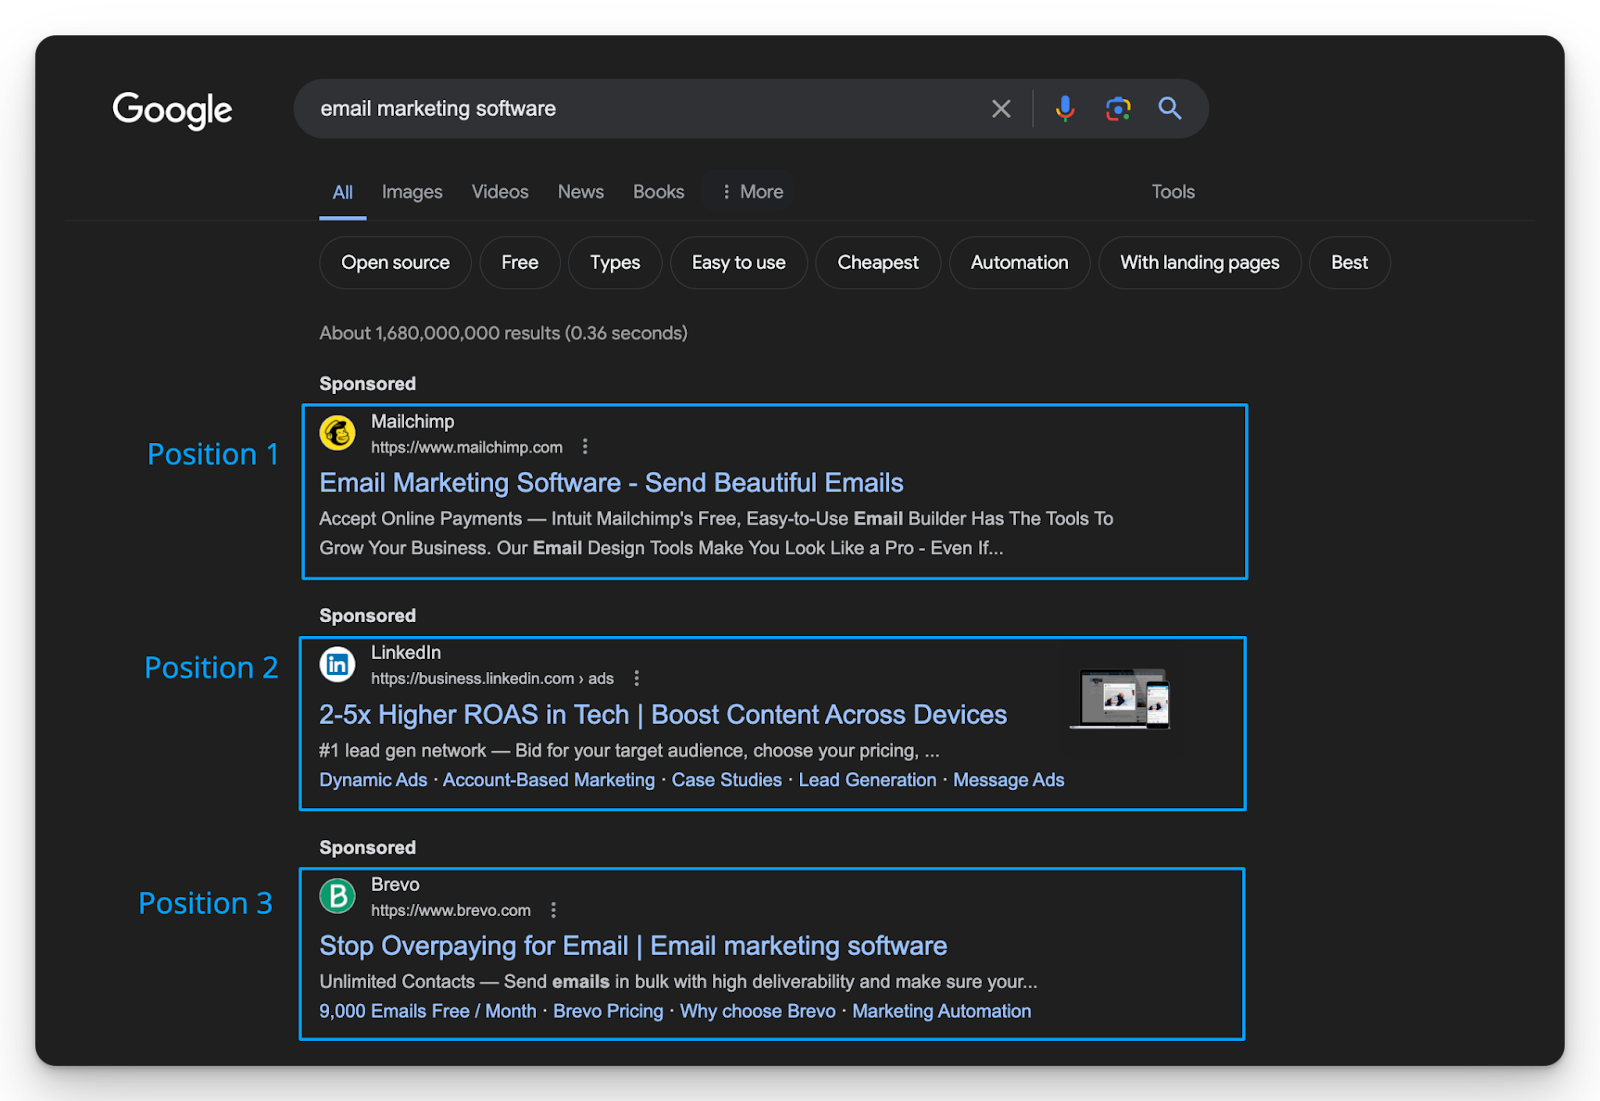Switch to the Books tab
Screen dimensions: 1600x1101
pyautogui.click(x=659, y=192)
